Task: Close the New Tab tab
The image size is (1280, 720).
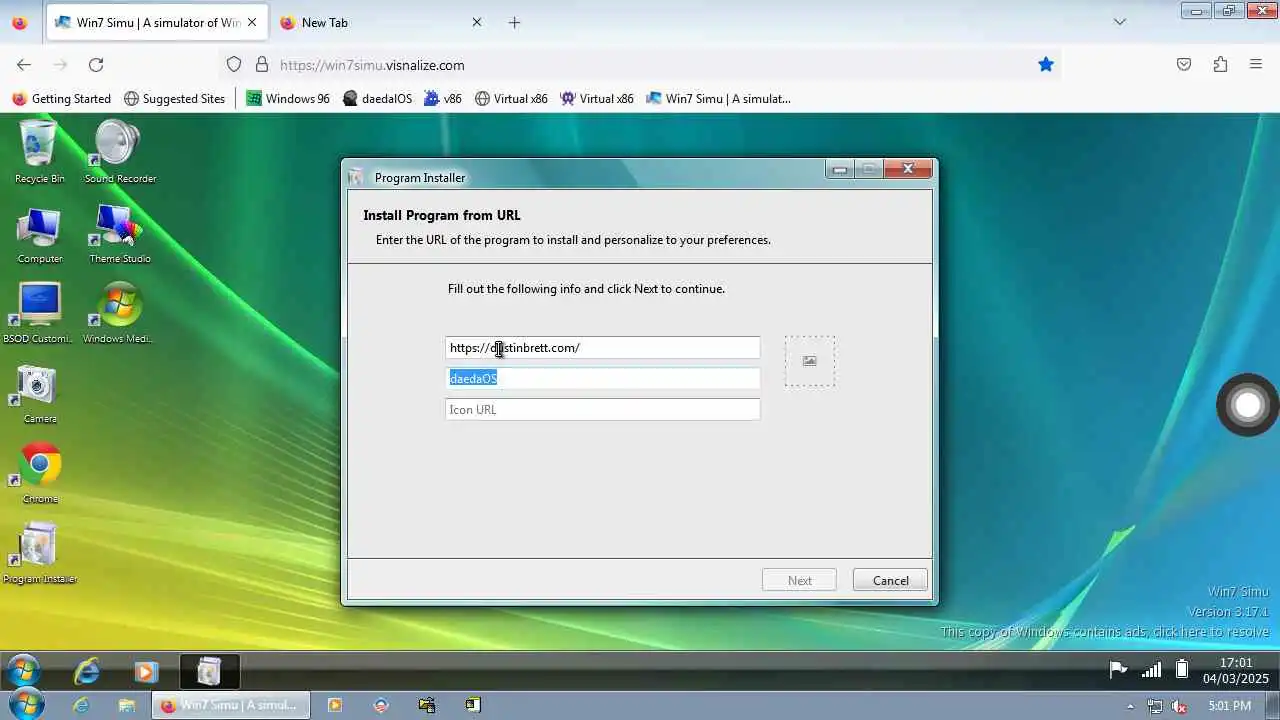Action: pos(477,22)
